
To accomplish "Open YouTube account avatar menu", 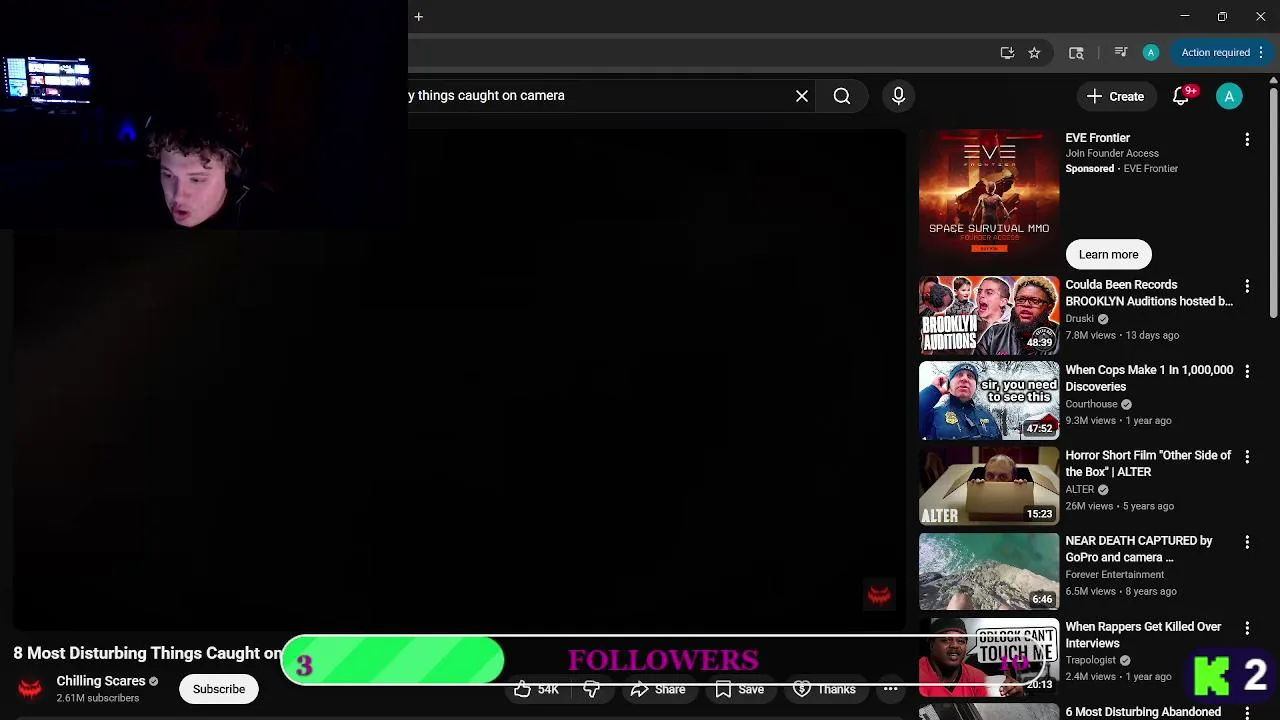I will point(1229,96).
